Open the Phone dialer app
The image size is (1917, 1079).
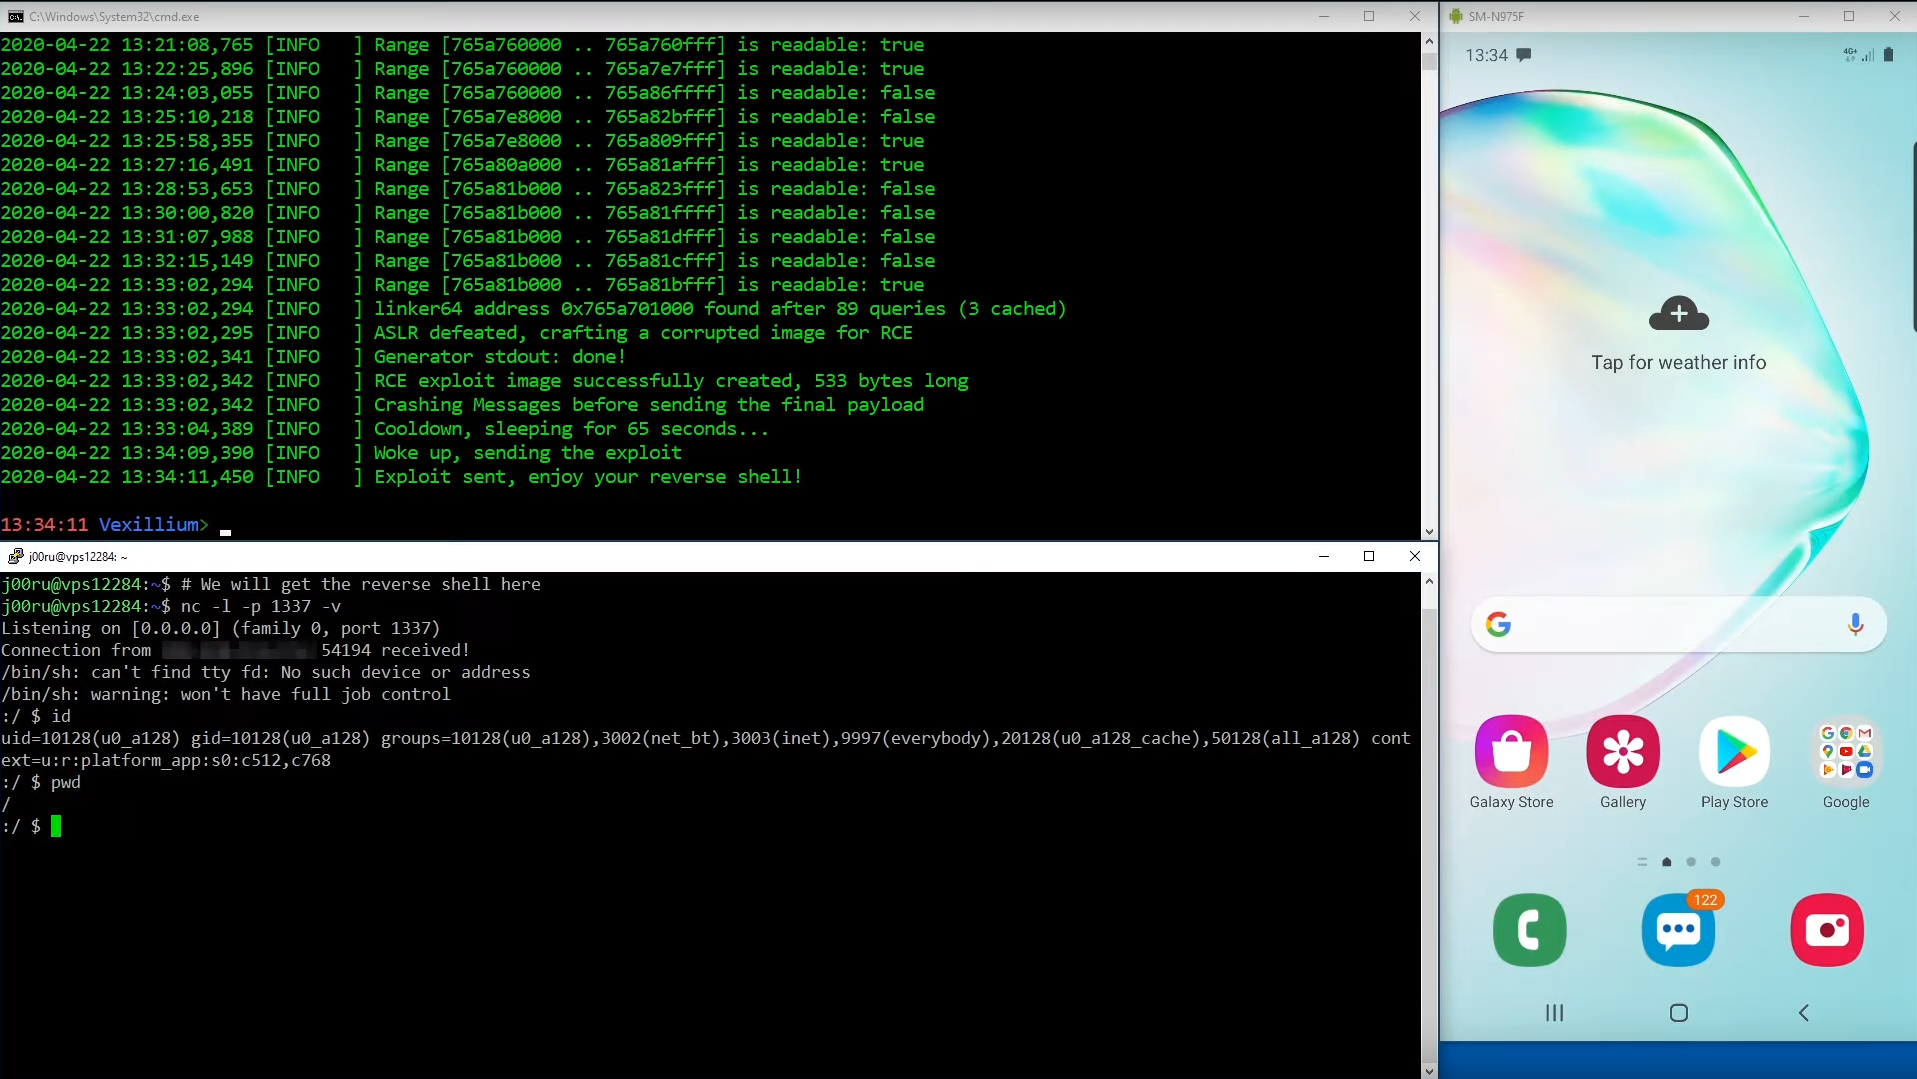tap(1529, 930)
